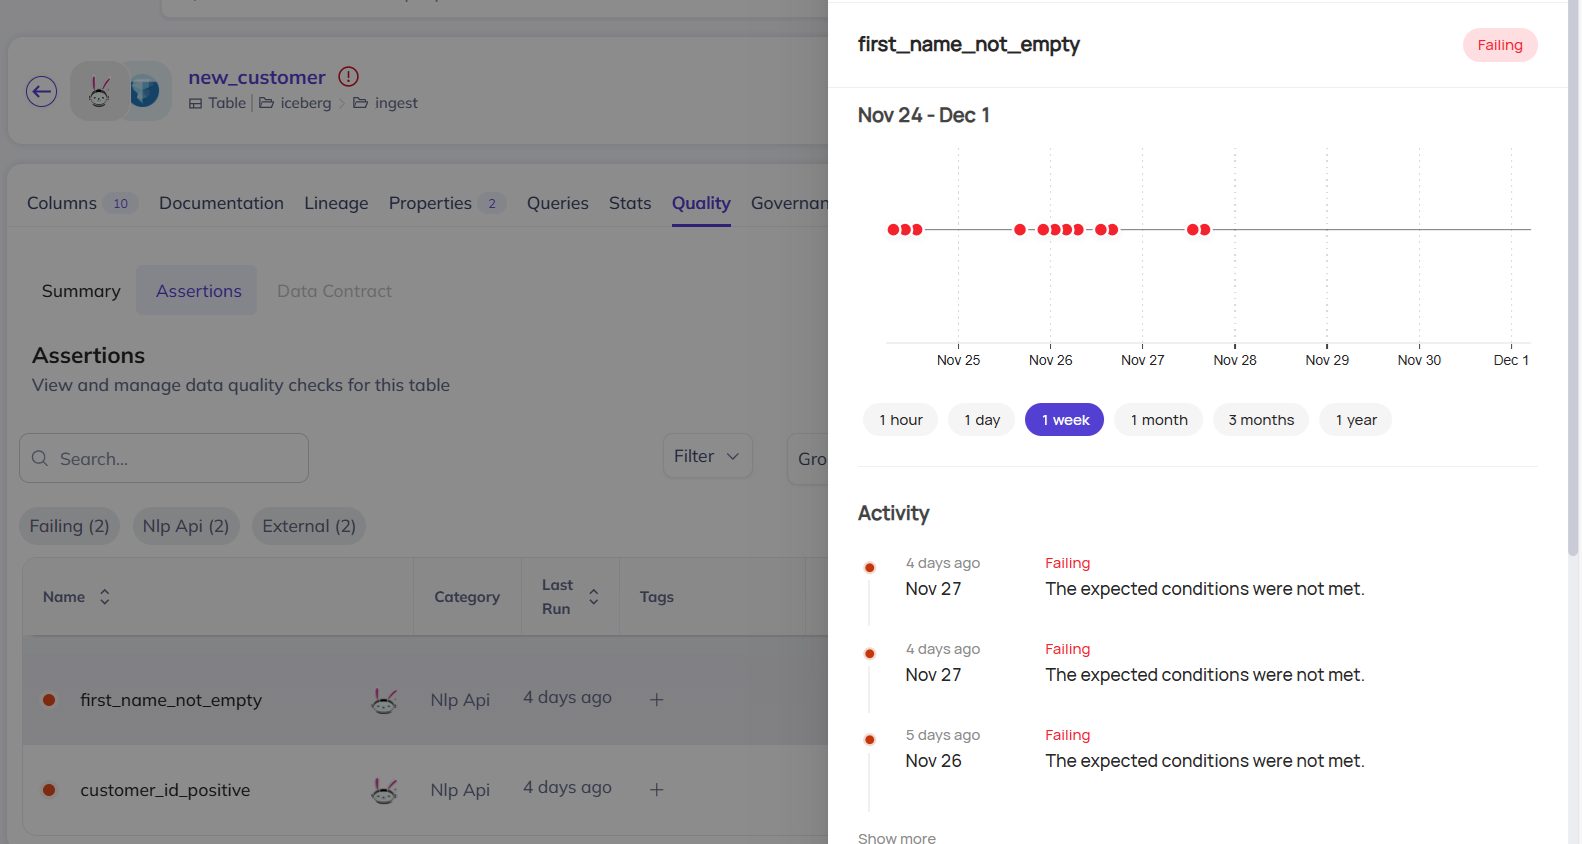Focus the assertions Search field

(x=164, y=458)
